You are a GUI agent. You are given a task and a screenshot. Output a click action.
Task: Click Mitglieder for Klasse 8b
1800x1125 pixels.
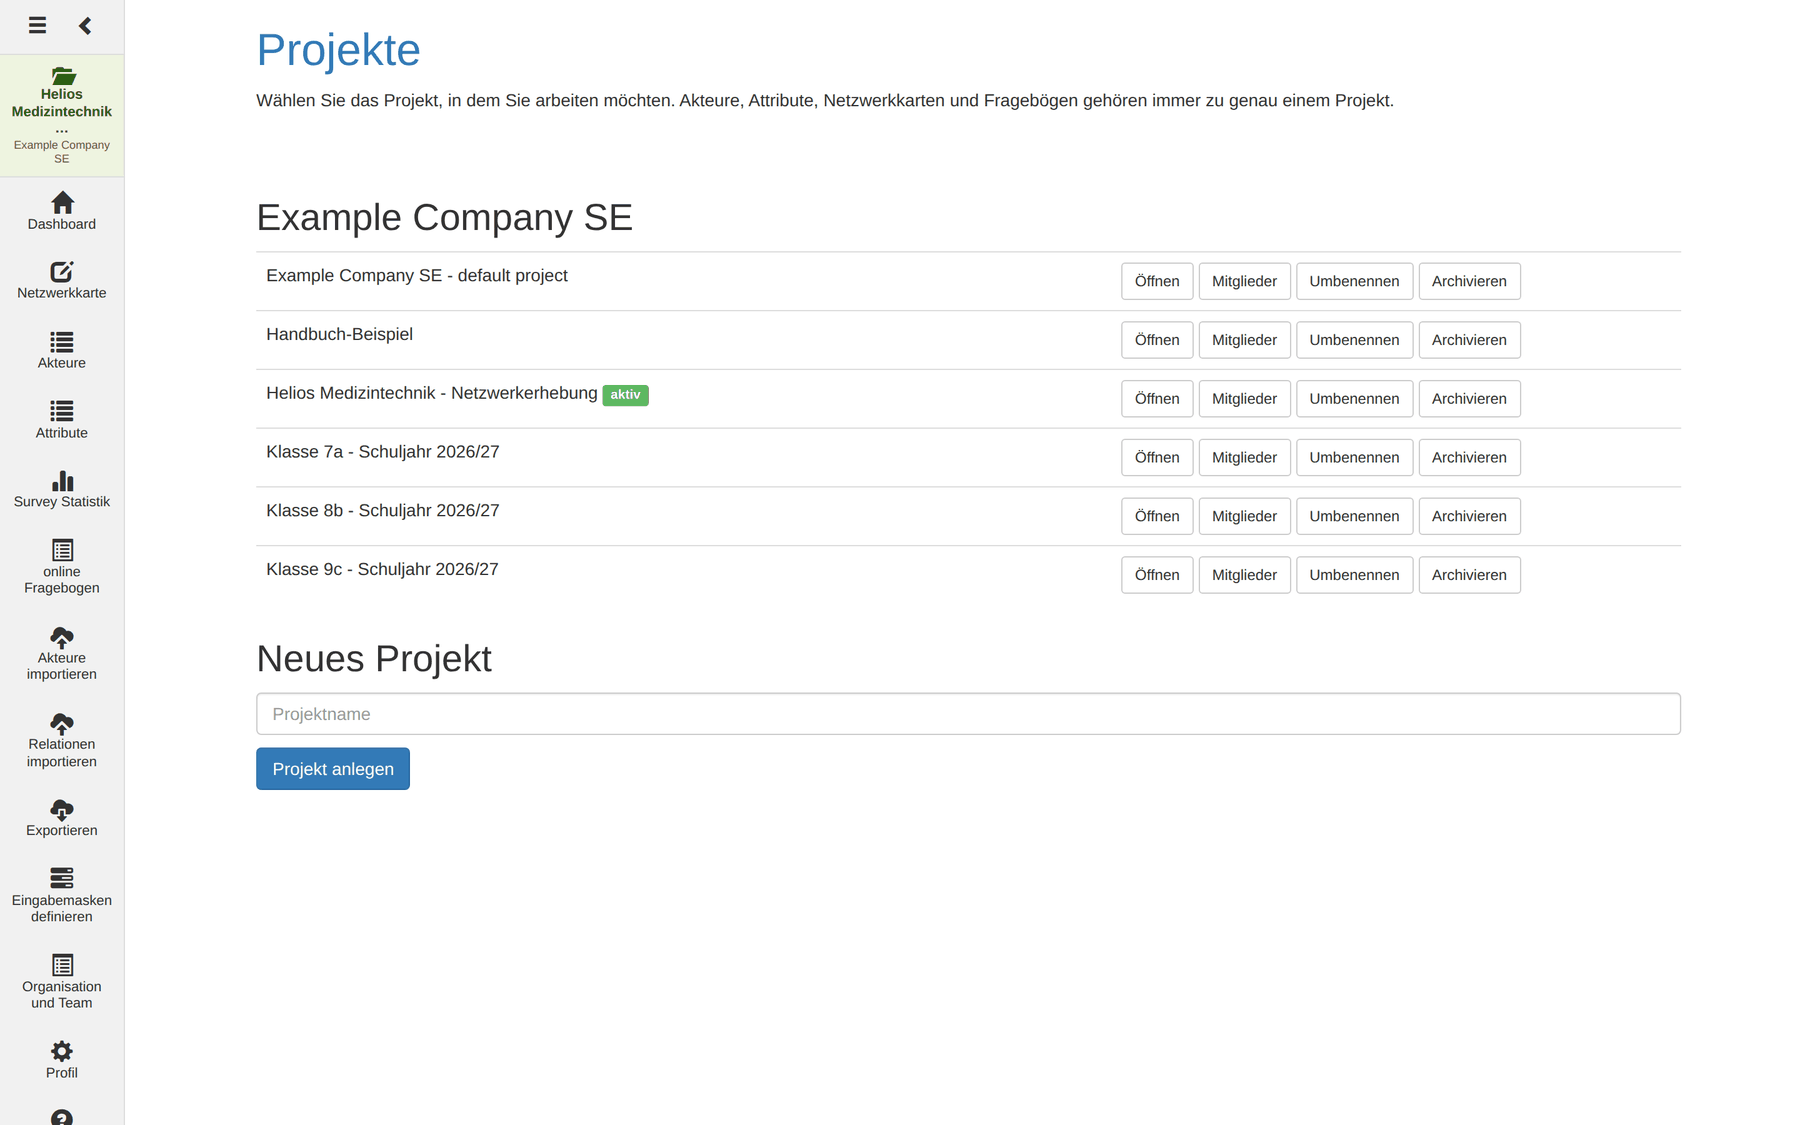point(1244,516)
